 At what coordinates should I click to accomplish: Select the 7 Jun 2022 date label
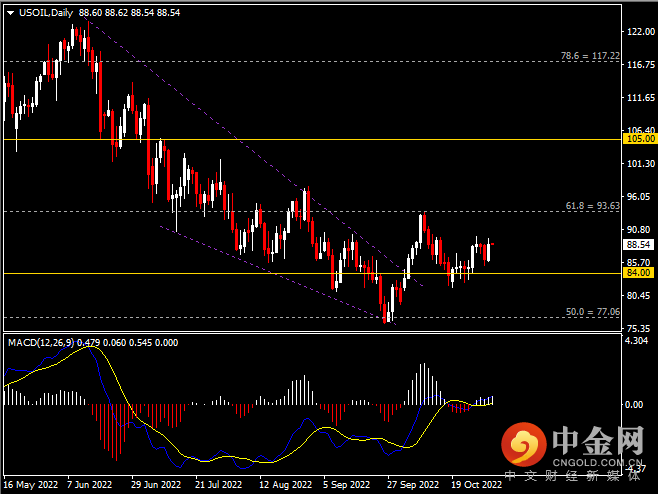pos(91,484)
